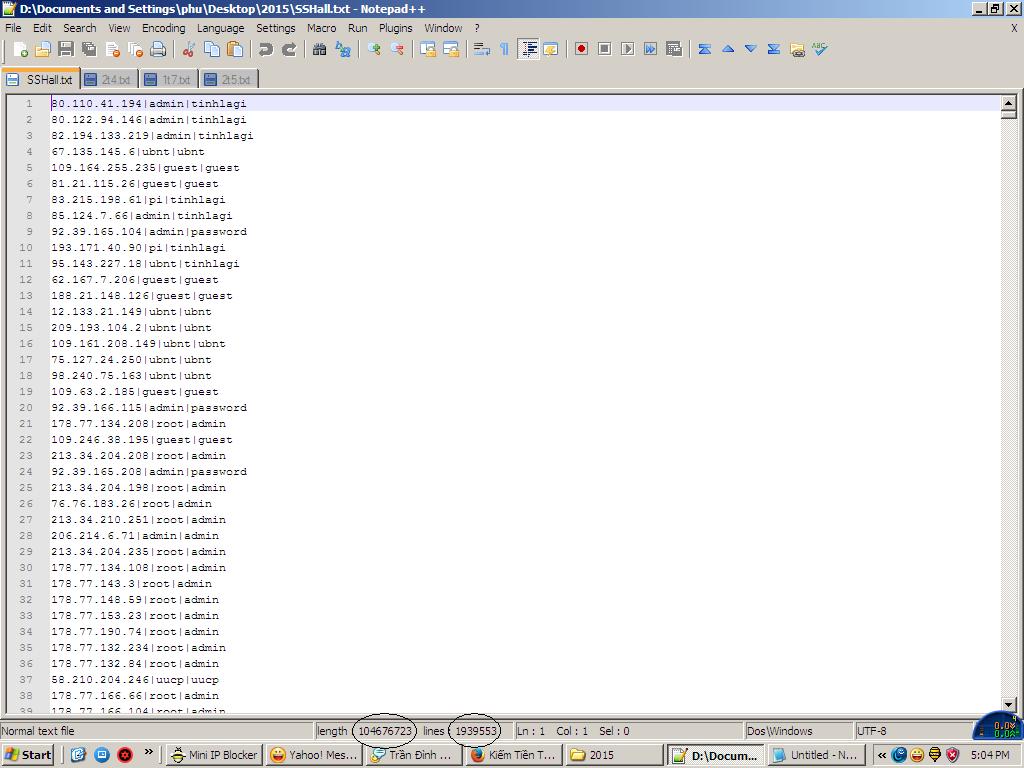Open the 2015 folder taskbar button
The image size is (1024, 768).
pyautogui.click(x=613, y=755)
